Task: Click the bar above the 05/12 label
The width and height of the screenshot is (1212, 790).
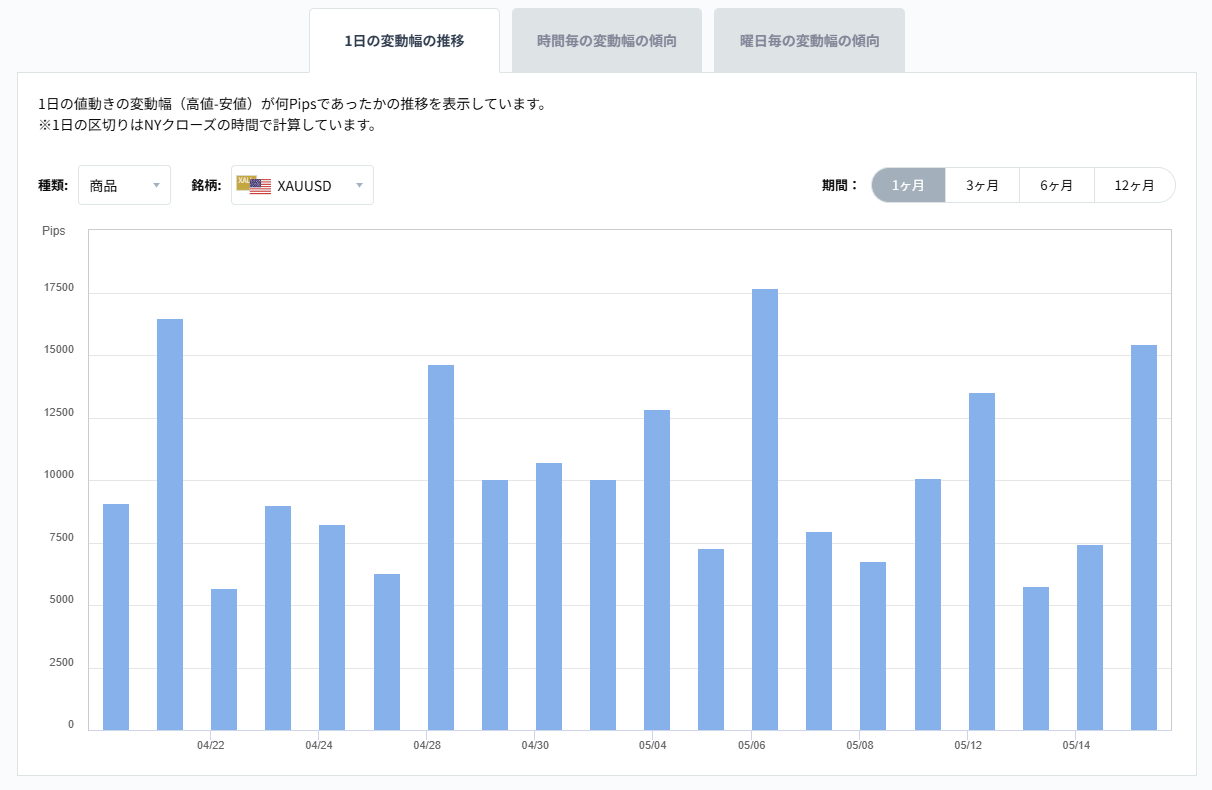Action: click(x=982, y=561)
